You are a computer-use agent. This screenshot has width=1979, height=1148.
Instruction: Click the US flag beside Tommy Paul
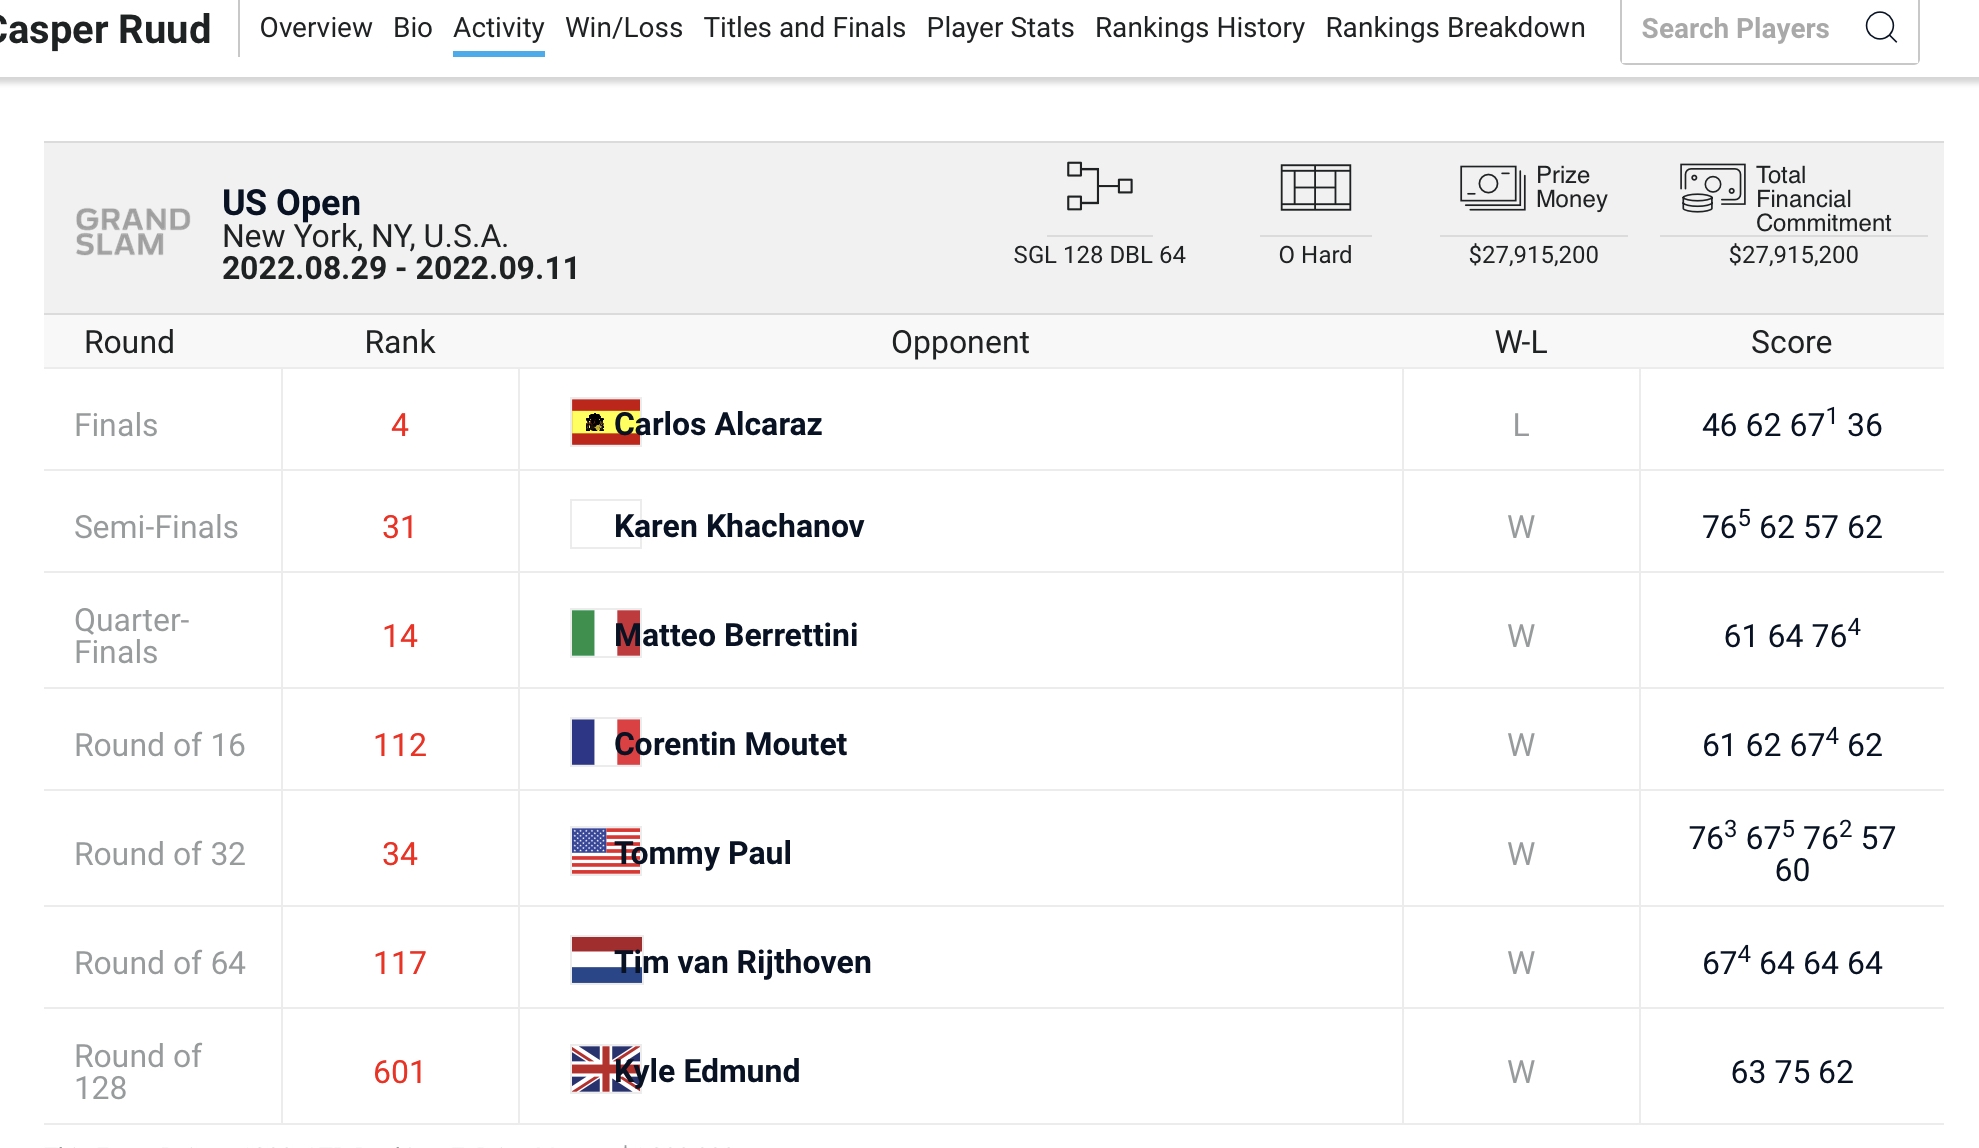pos(605,851)
